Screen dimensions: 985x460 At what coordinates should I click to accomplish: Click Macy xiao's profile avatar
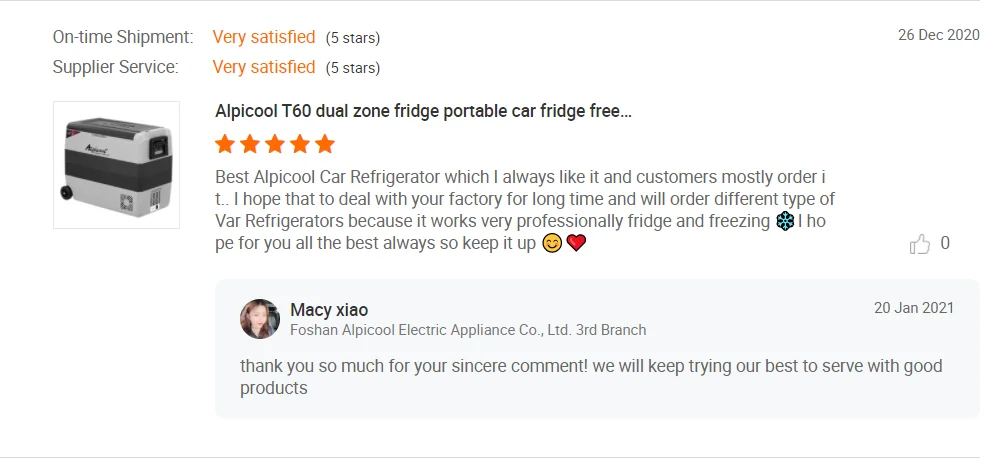point(260,319)
